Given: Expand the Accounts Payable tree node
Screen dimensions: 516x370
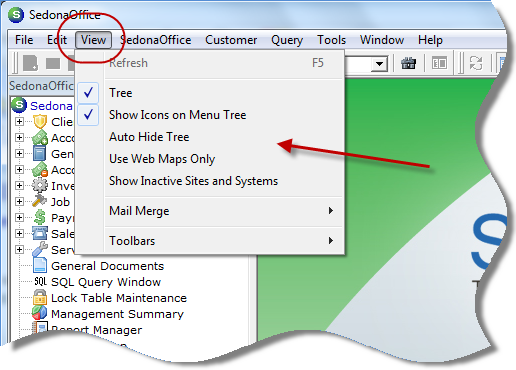Looking at the screenshot, I should tap(19, 170).
